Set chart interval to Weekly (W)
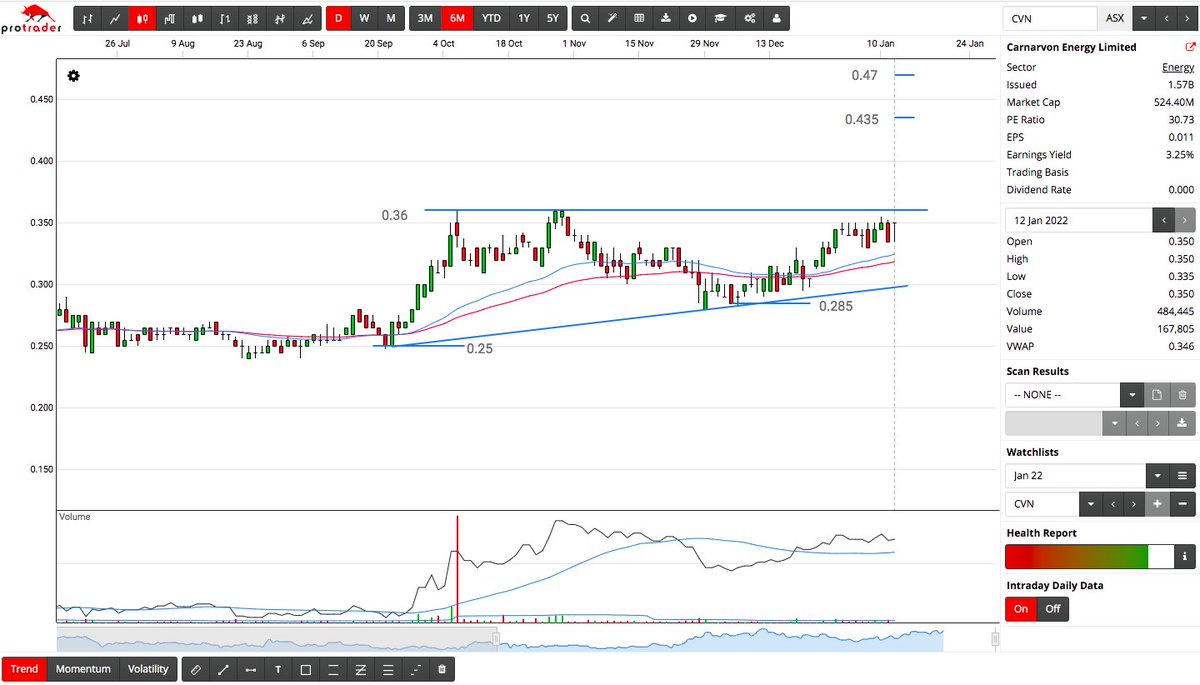This screenshot has height=685, width=1200. [x=364, y=18]
